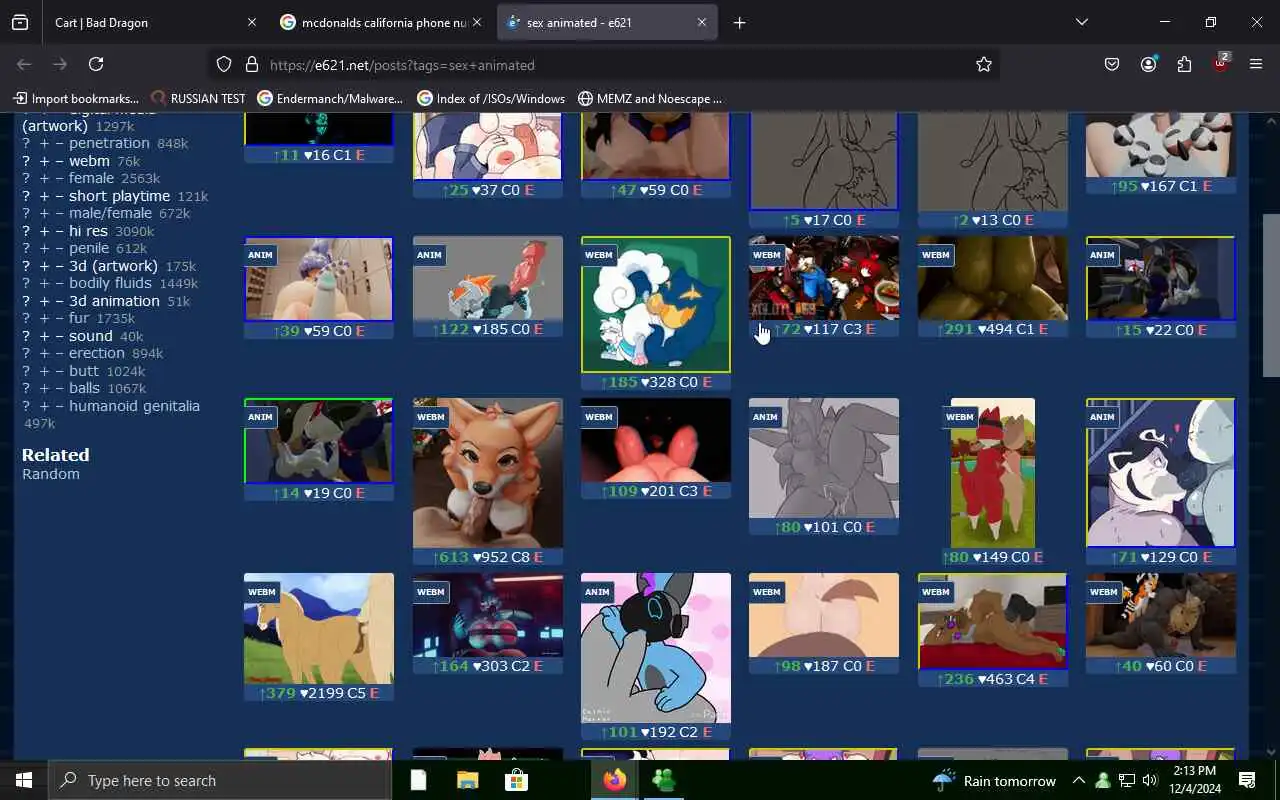The width and height of the screenshot is (1280, 800).
Task: Switch to the mcdonalds california phone tab
Action: (379, 22)
